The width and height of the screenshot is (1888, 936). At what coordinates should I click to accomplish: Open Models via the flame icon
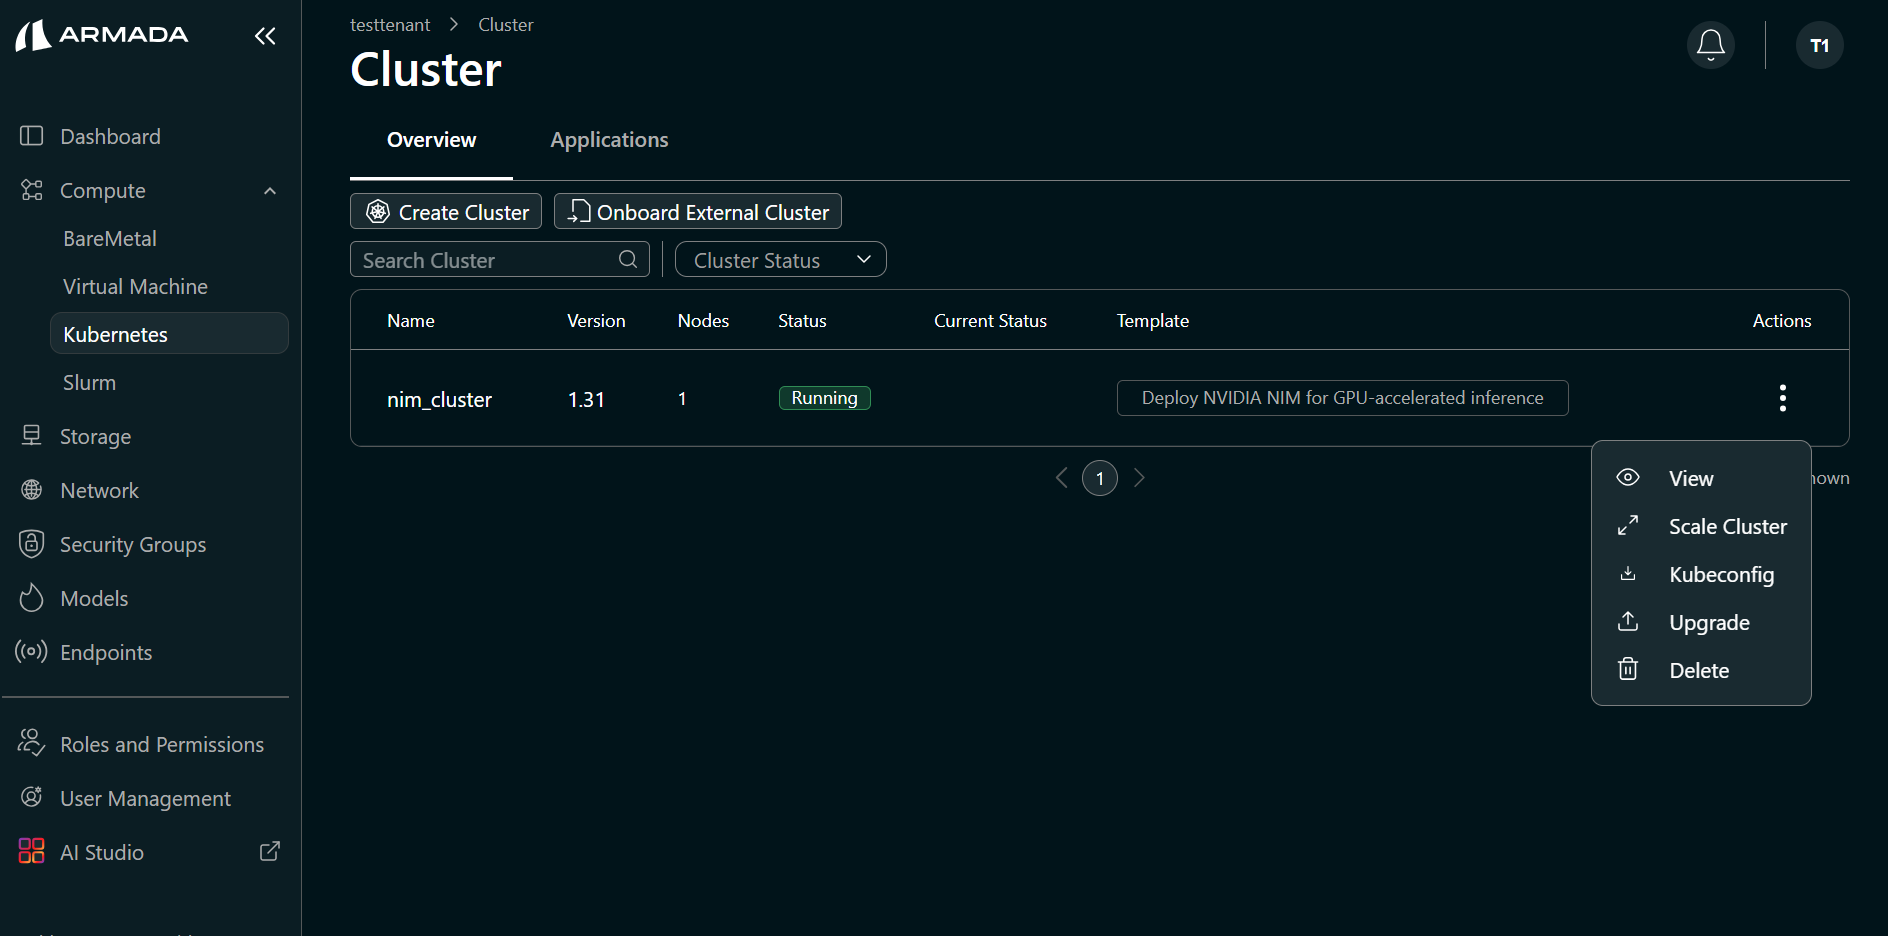tap(31, 597)
